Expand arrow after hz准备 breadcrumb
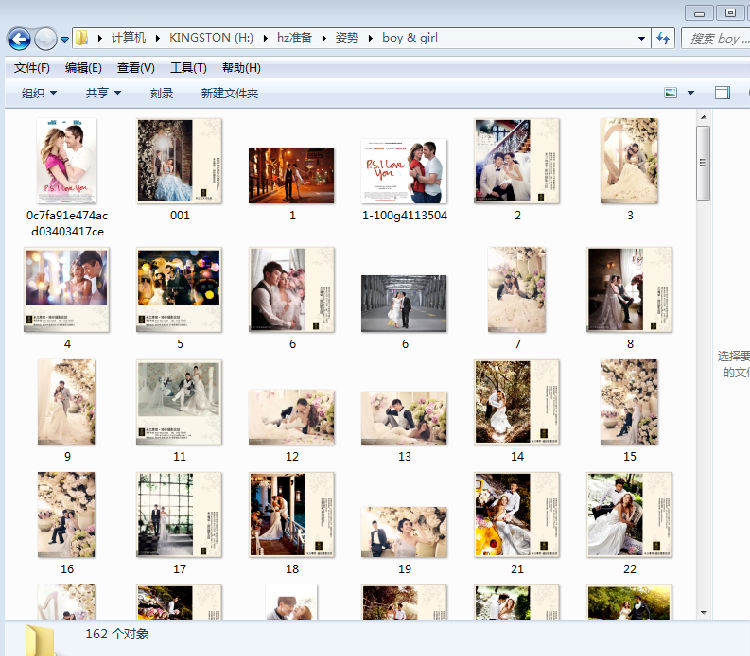 [x=324, y=38]
